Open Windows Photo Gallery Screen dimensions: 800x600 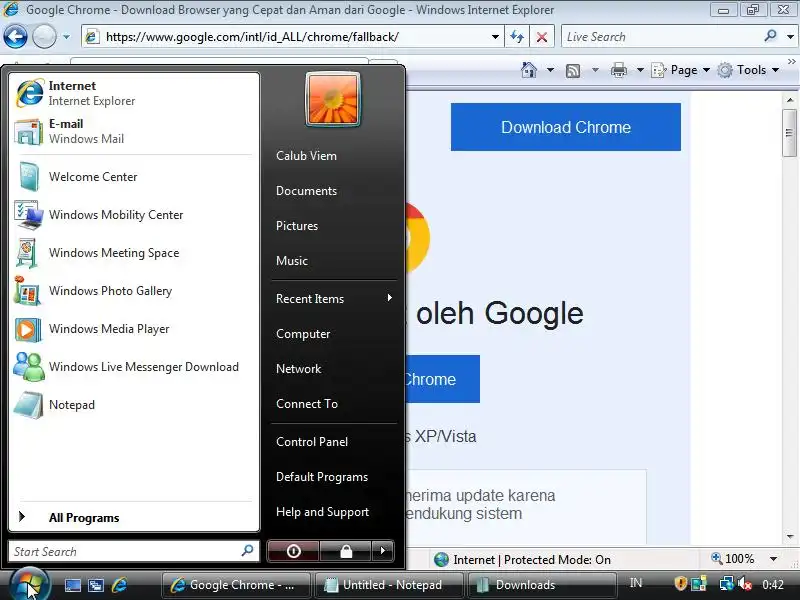tap(134, 291)
